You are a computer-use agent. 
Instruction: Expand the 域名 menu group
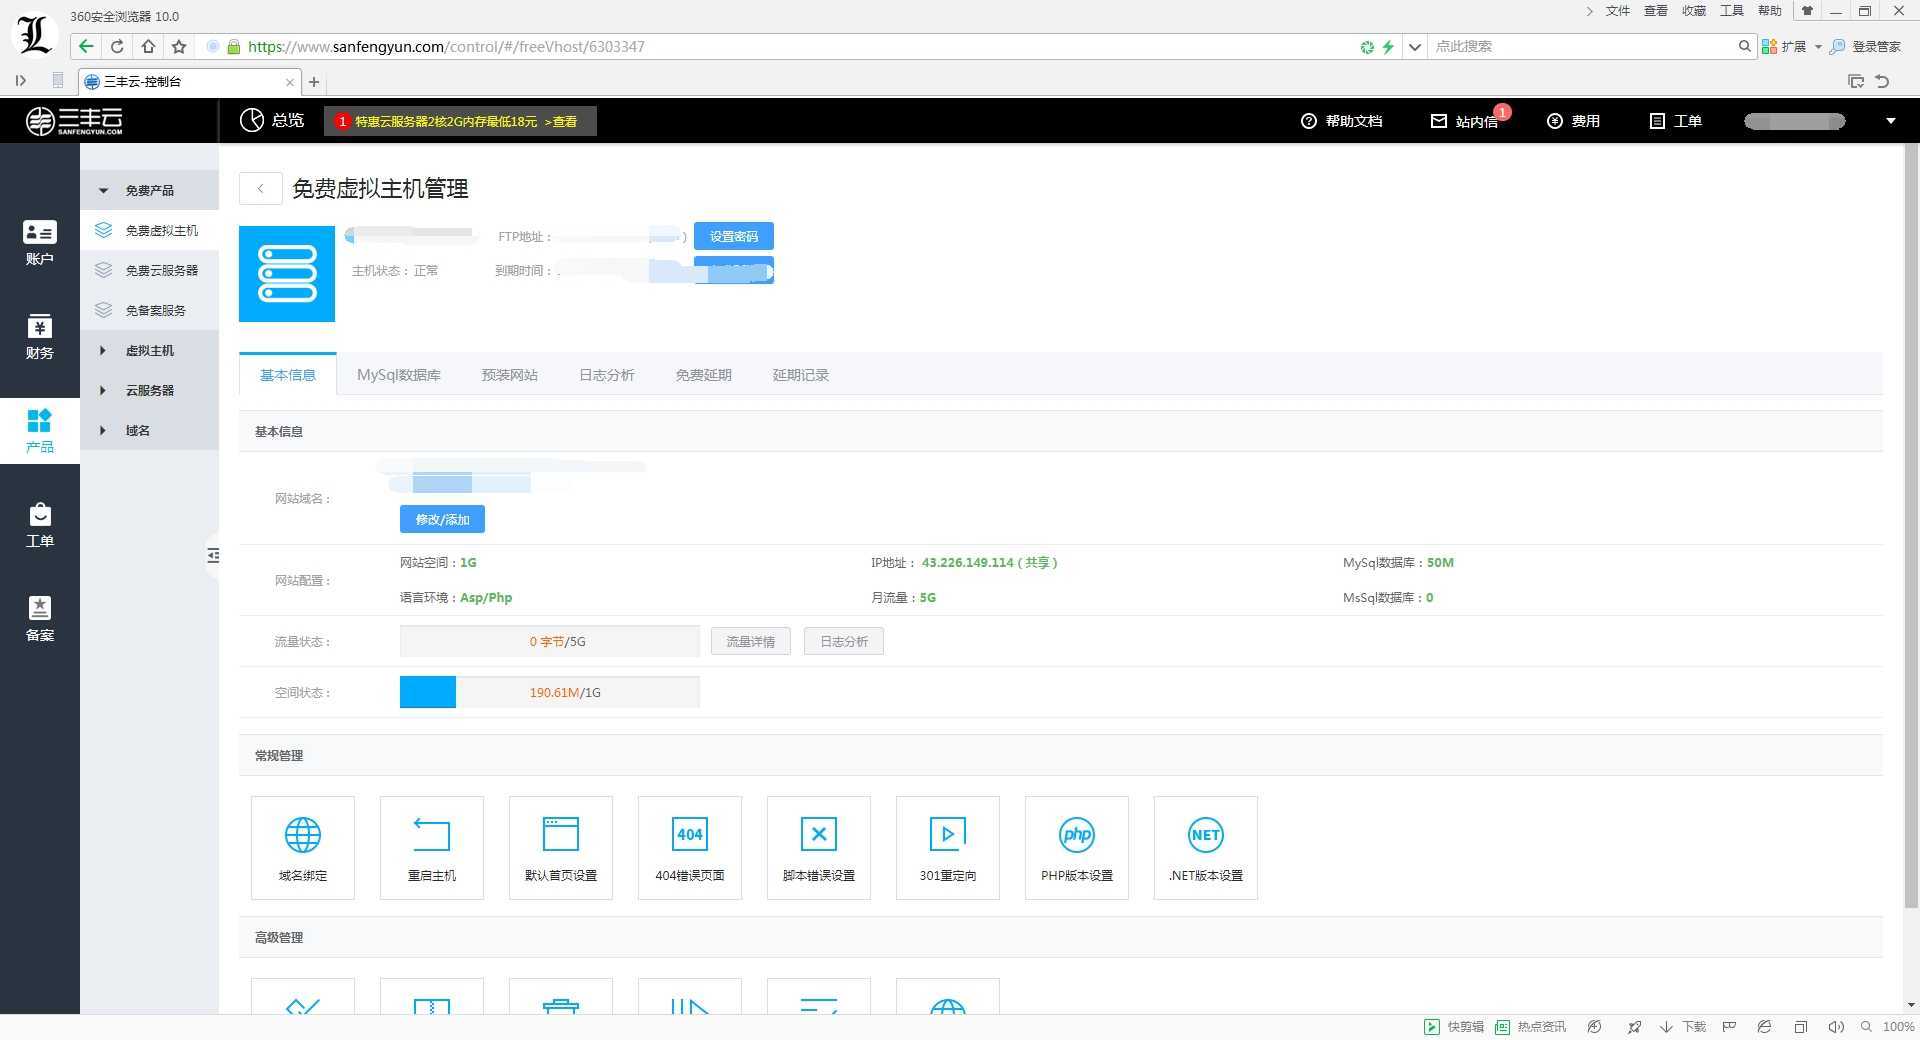click(x=150, y=430)
